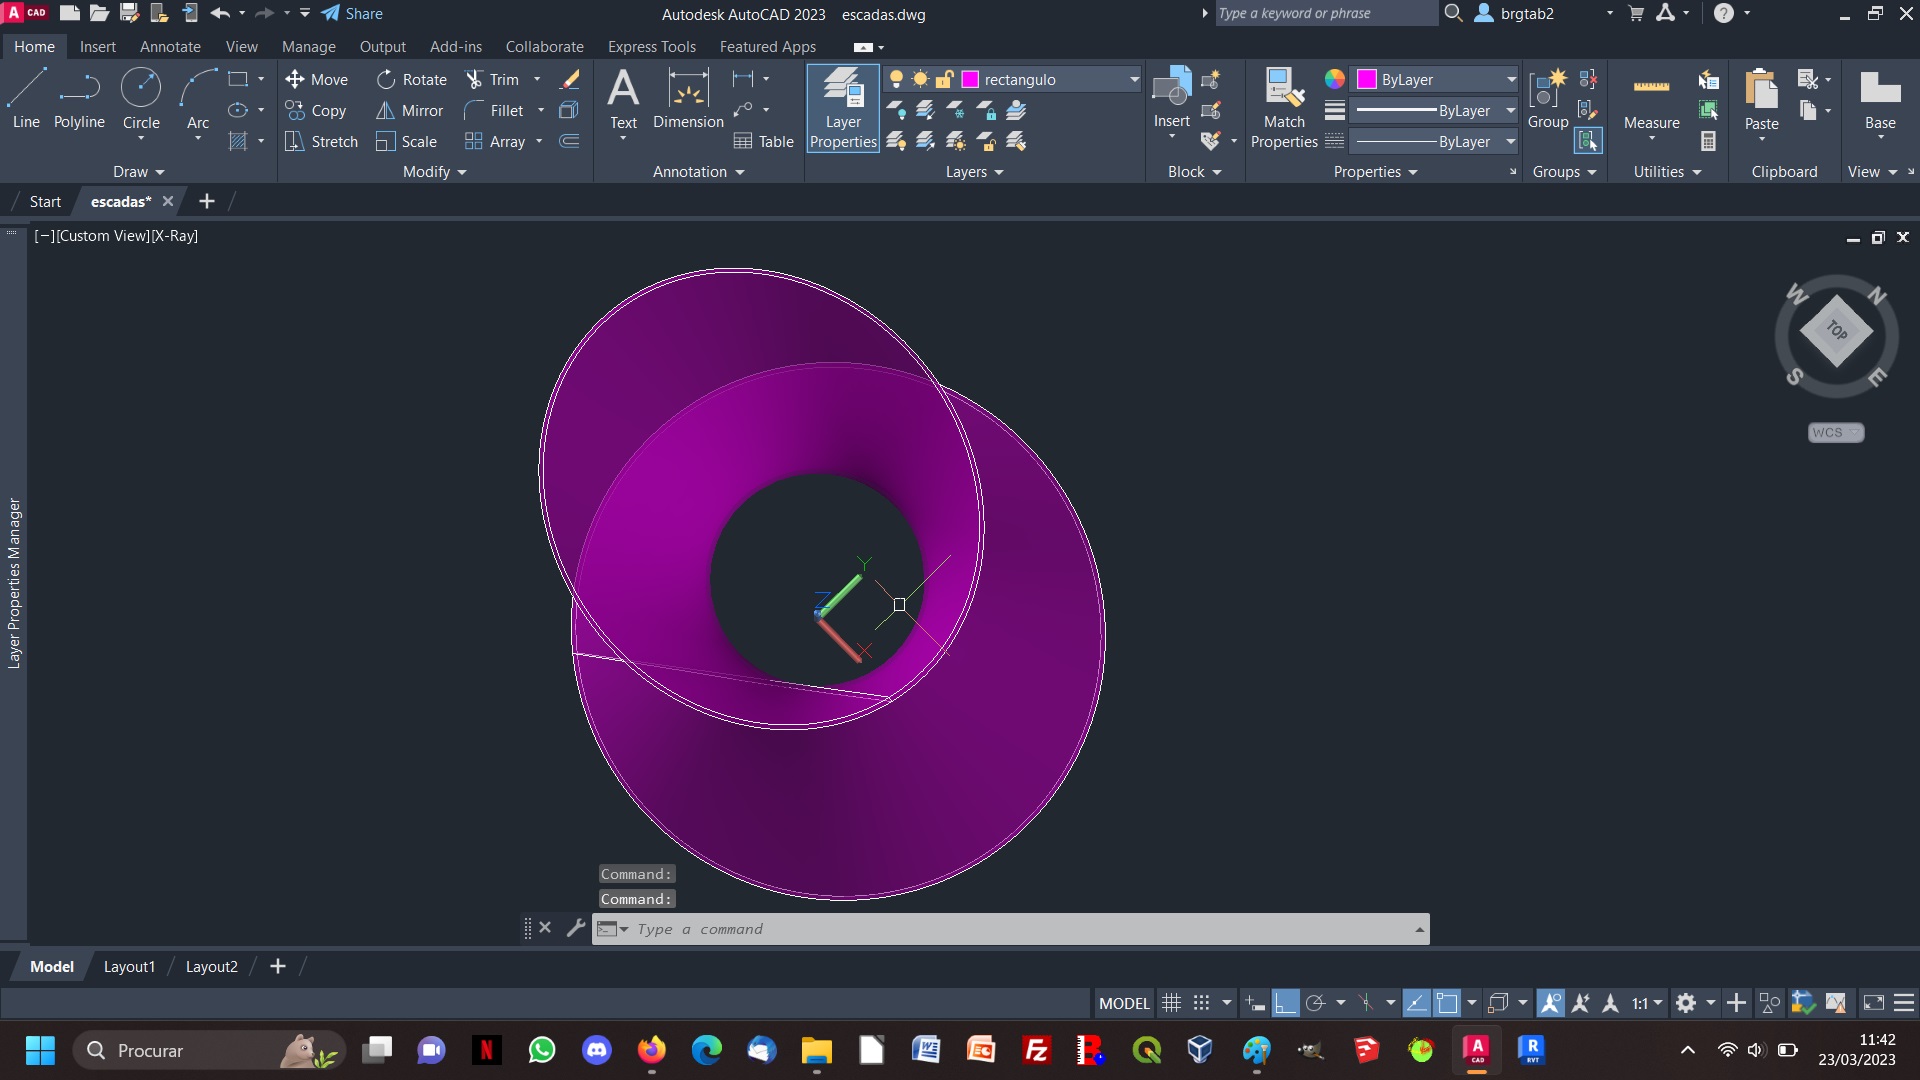Open the Express Tools tab
Viewport: 1920px width, 1080px height.
point(651,47)
